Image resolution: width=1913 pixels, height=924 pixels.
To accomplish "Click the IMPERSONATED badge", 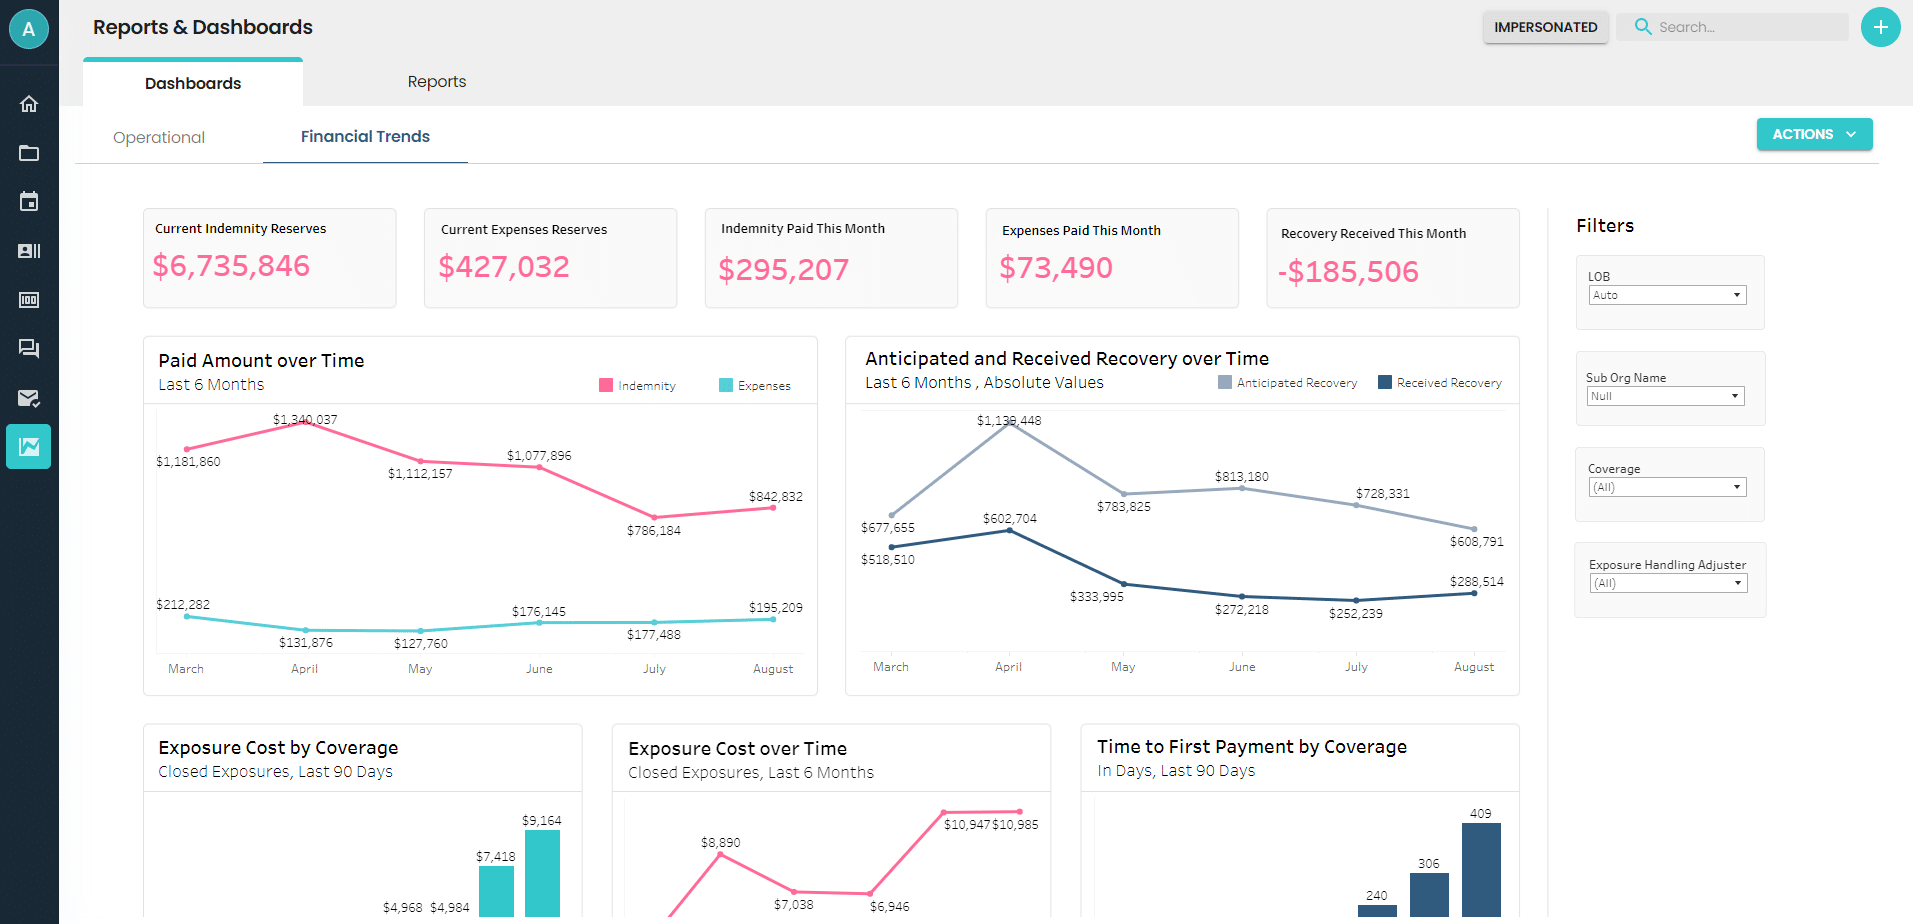I will click(x=1545, y=27).
